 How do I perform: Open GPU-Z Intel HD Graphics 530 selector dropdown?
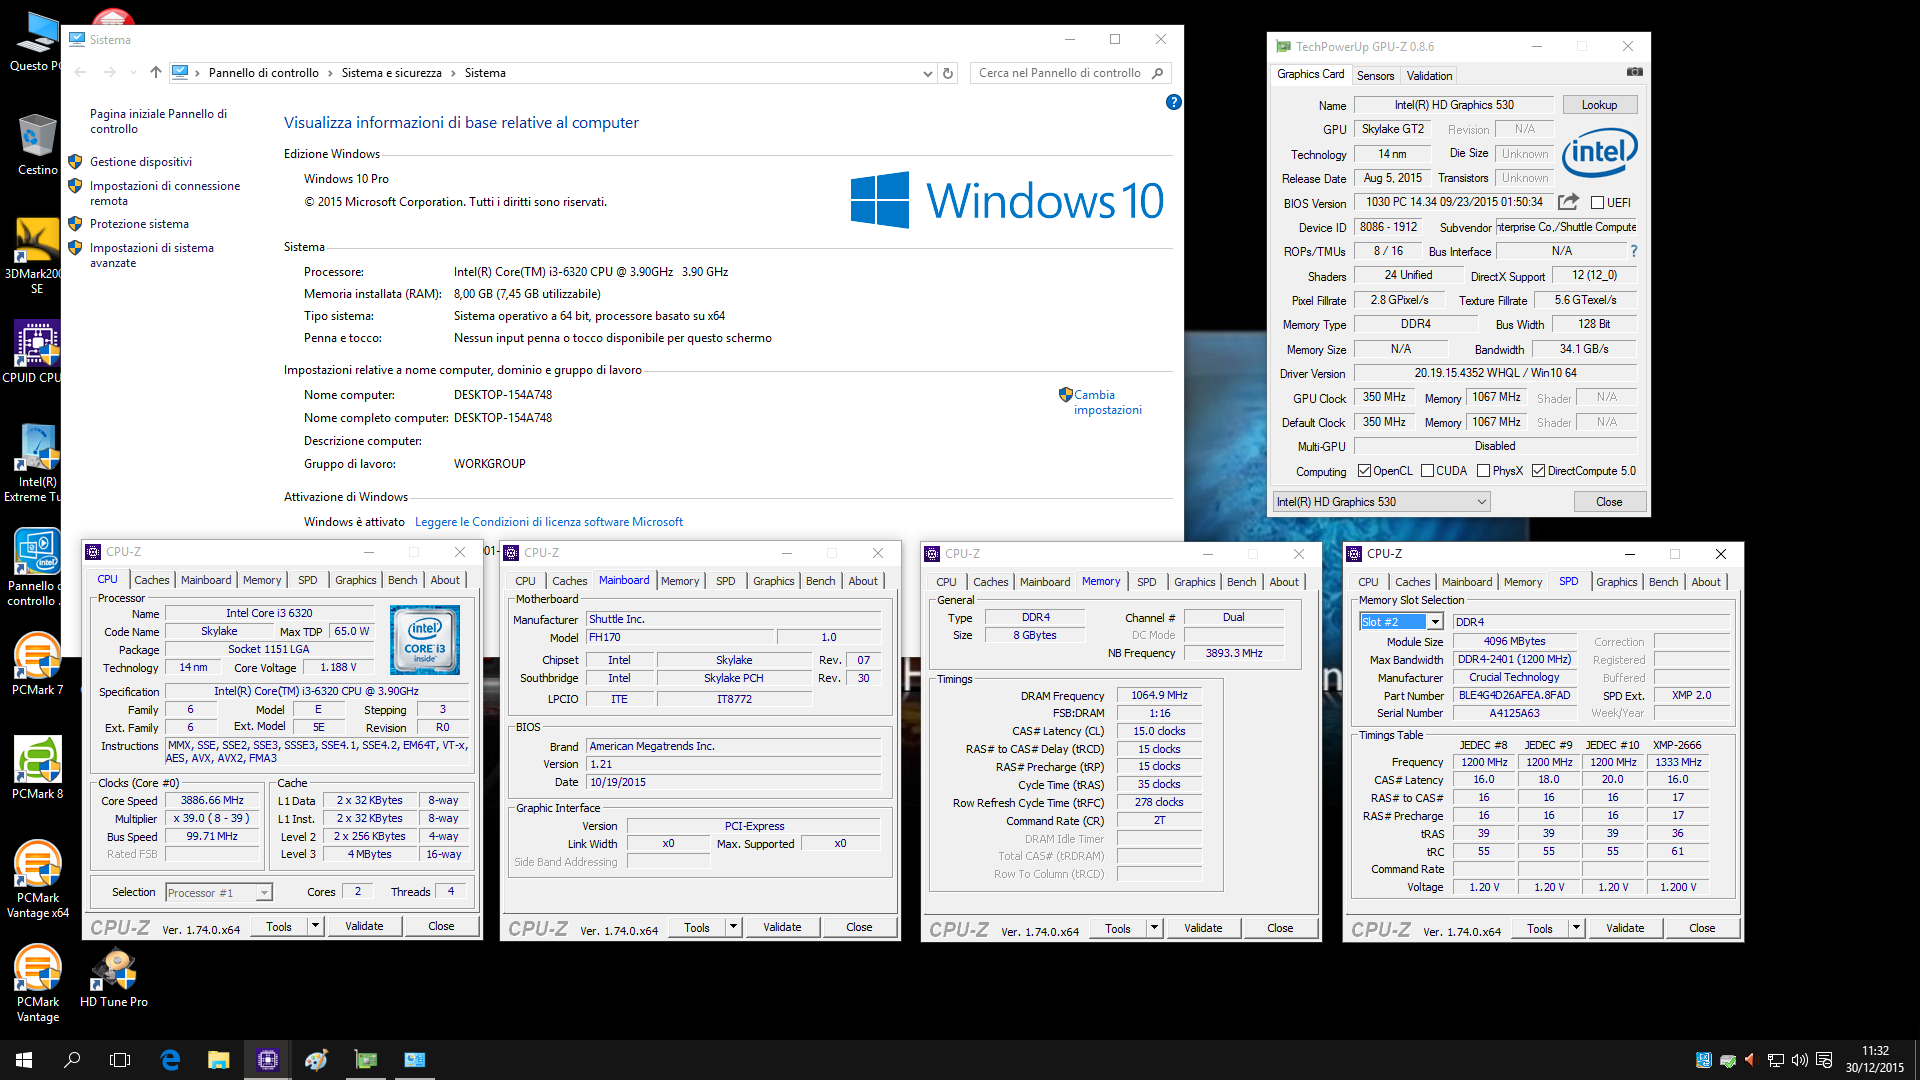1381,502
